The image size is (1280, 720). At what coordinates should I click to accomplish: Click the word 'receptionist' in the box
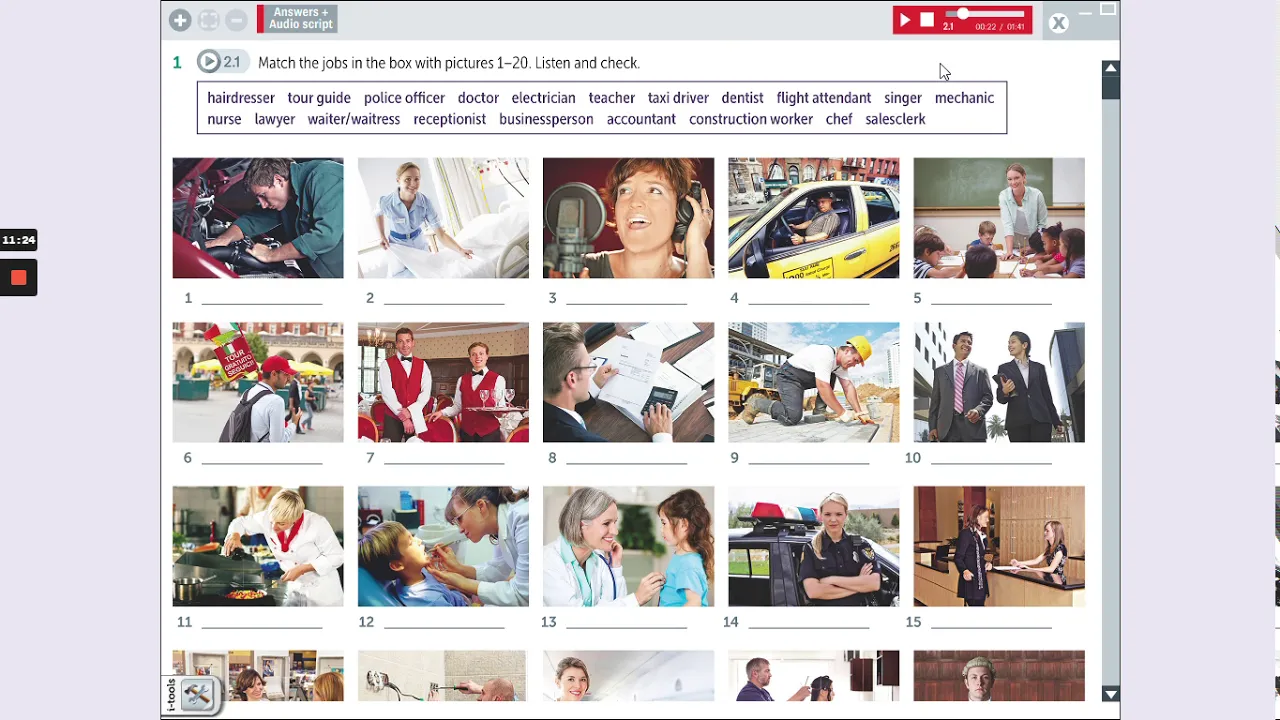click(450, 119)
